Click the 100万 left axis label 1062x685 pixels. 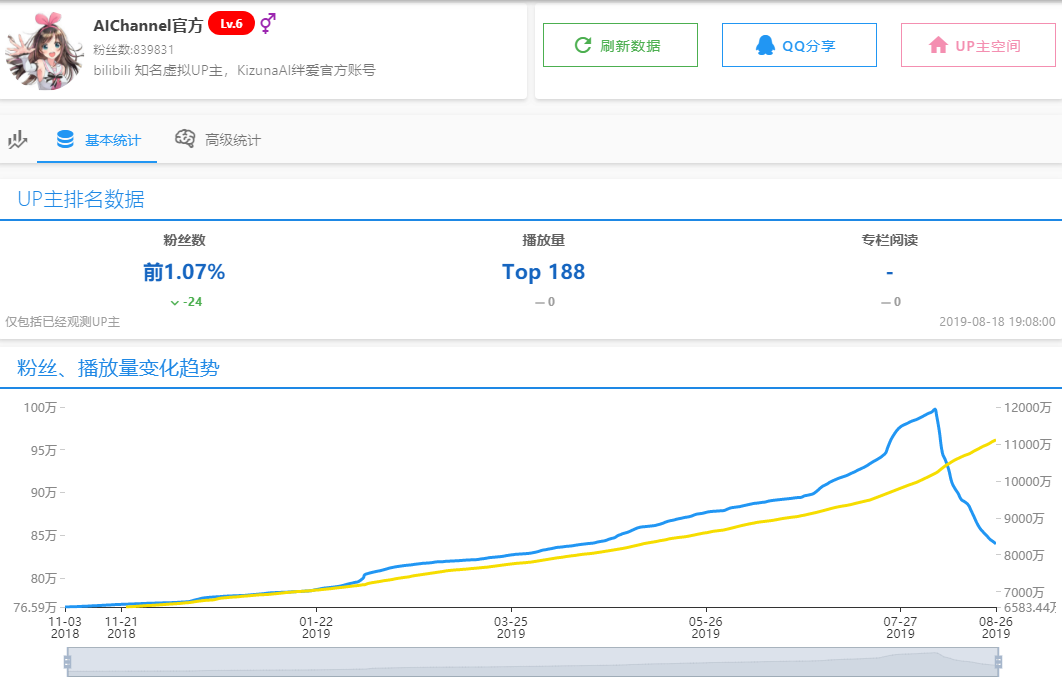[40, 408]
